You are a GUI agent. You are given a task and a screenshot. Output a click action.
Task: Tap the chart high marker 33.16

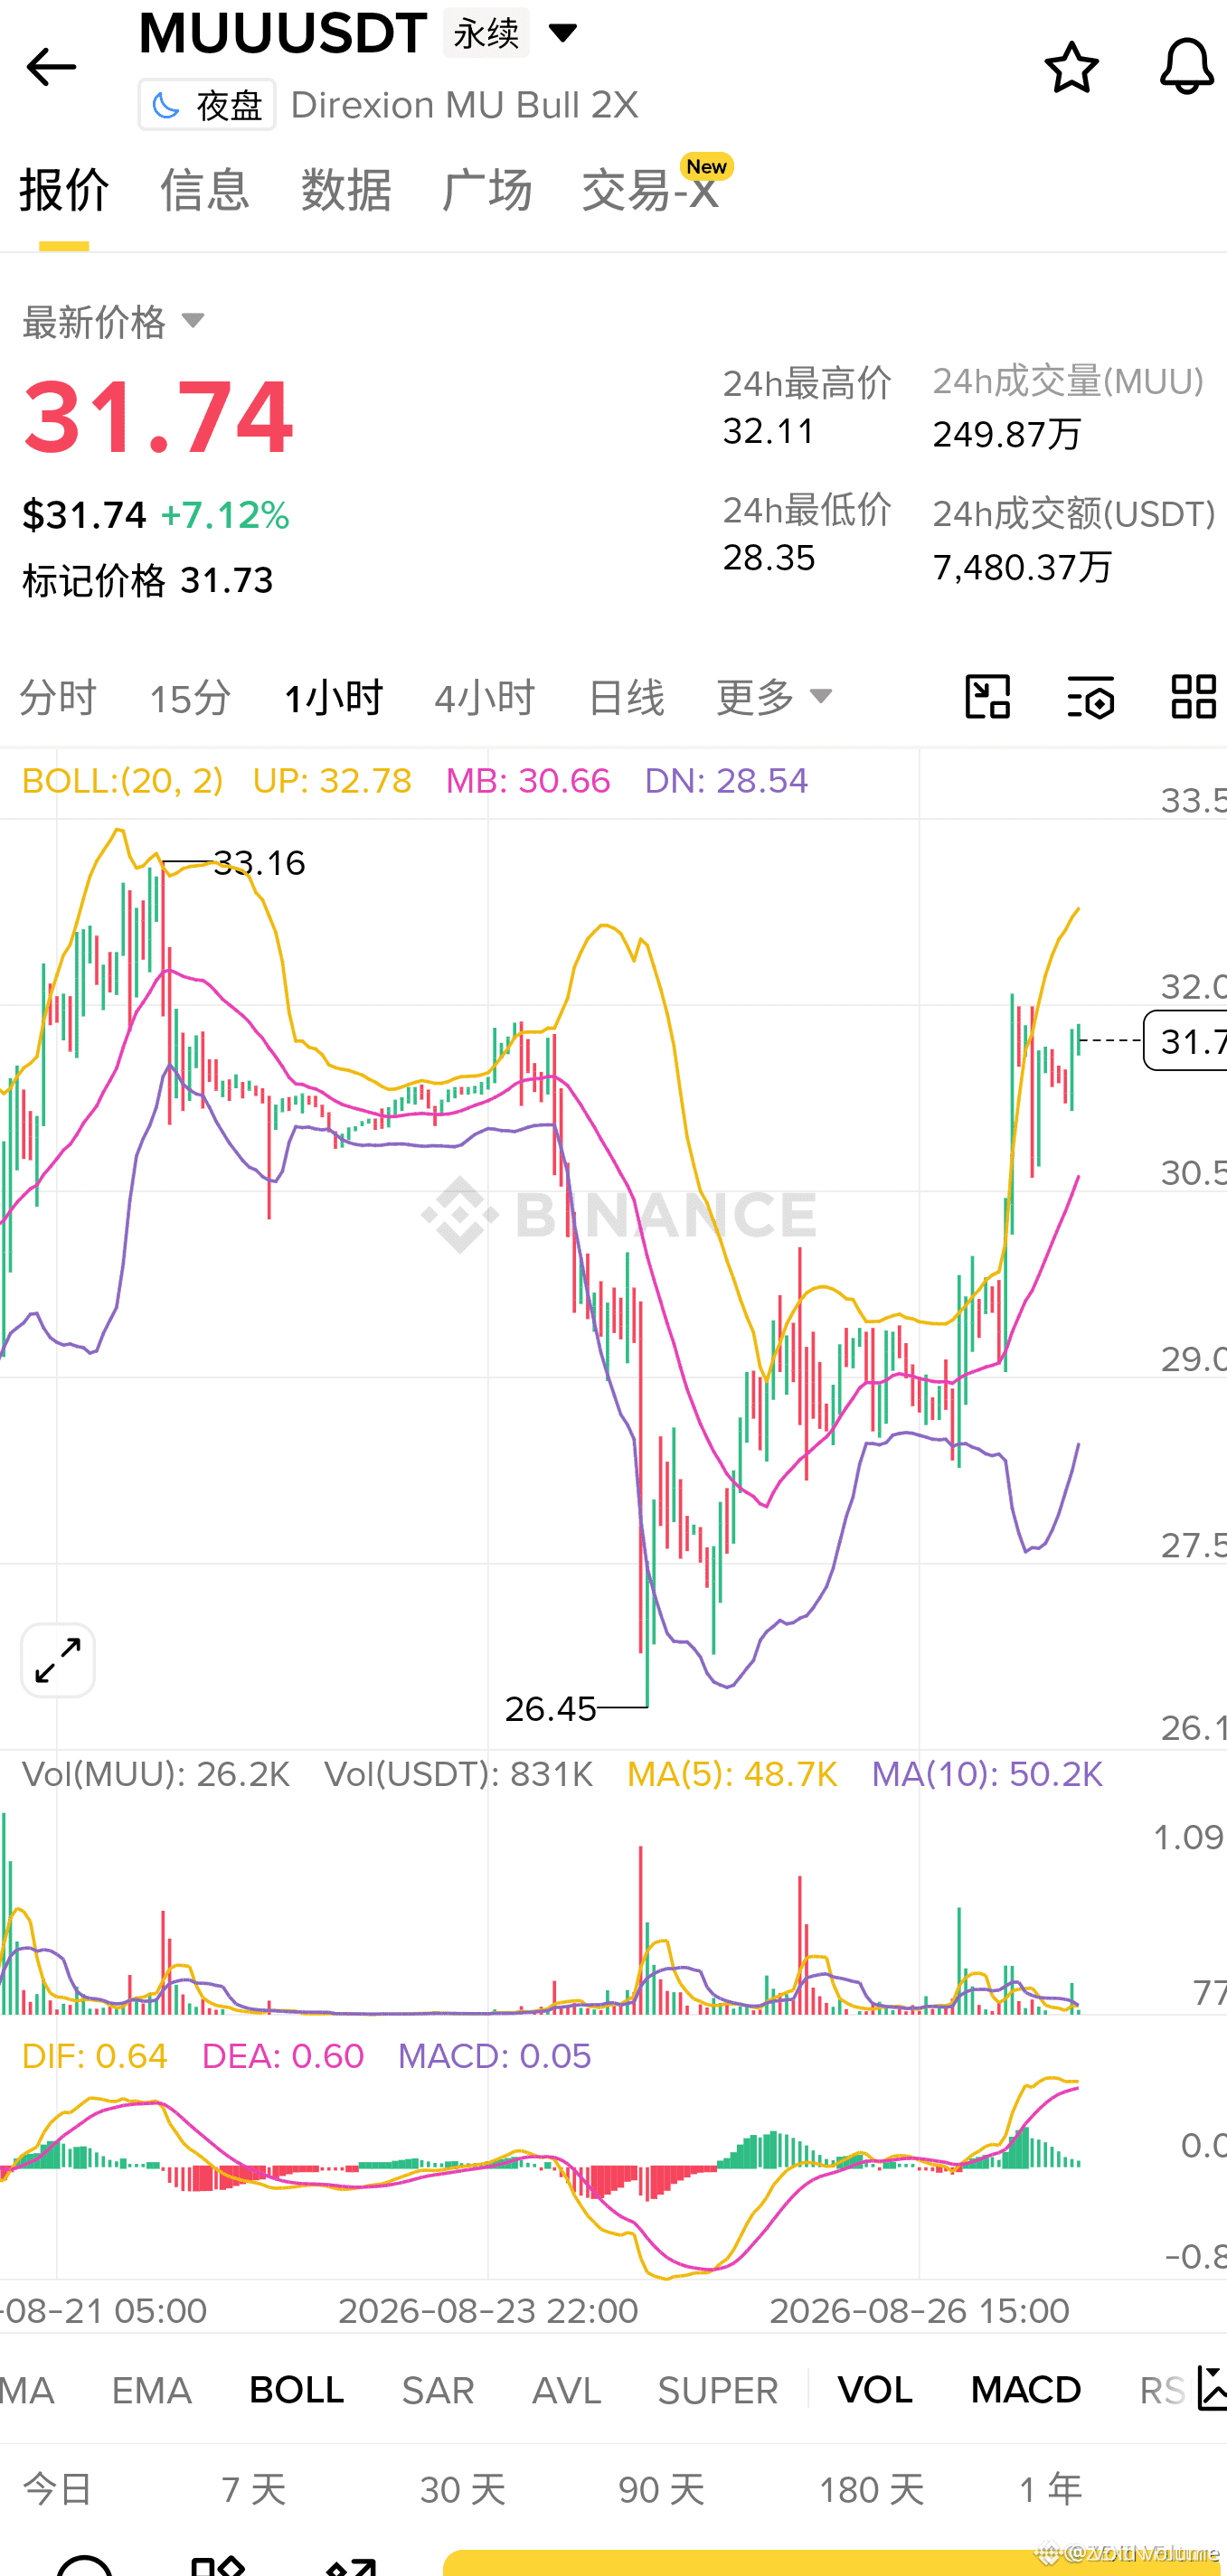tap(260, 862)
